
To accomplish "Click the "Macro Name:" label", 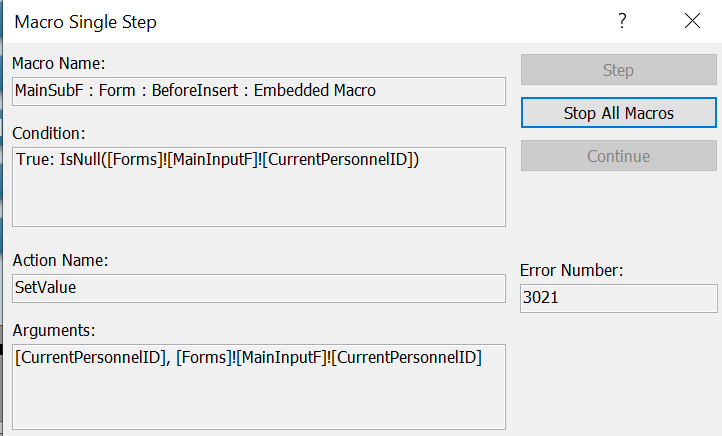I will point(52,64).
